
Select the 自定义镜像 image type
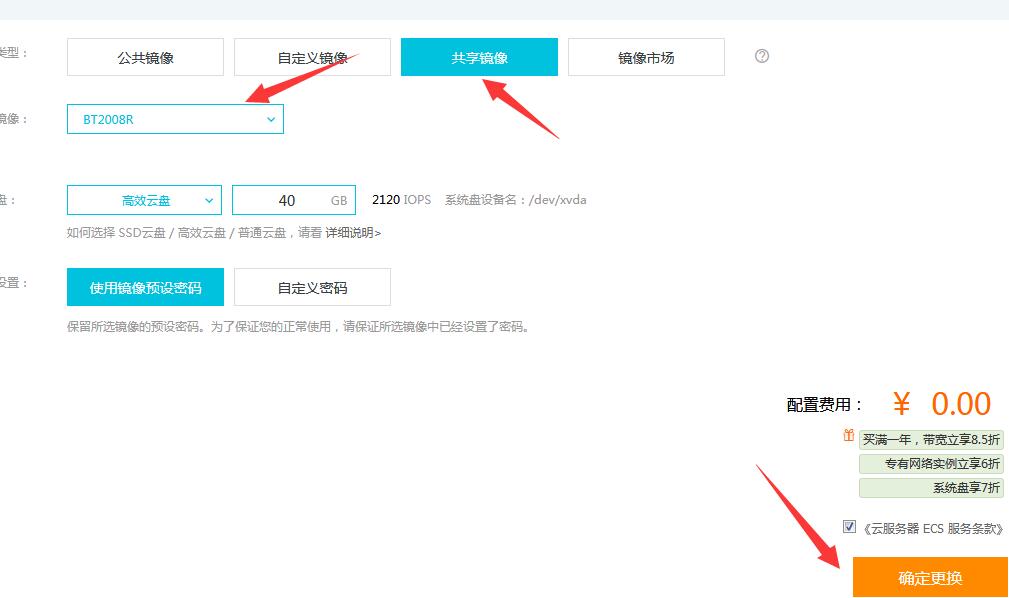tap(312, 57)
